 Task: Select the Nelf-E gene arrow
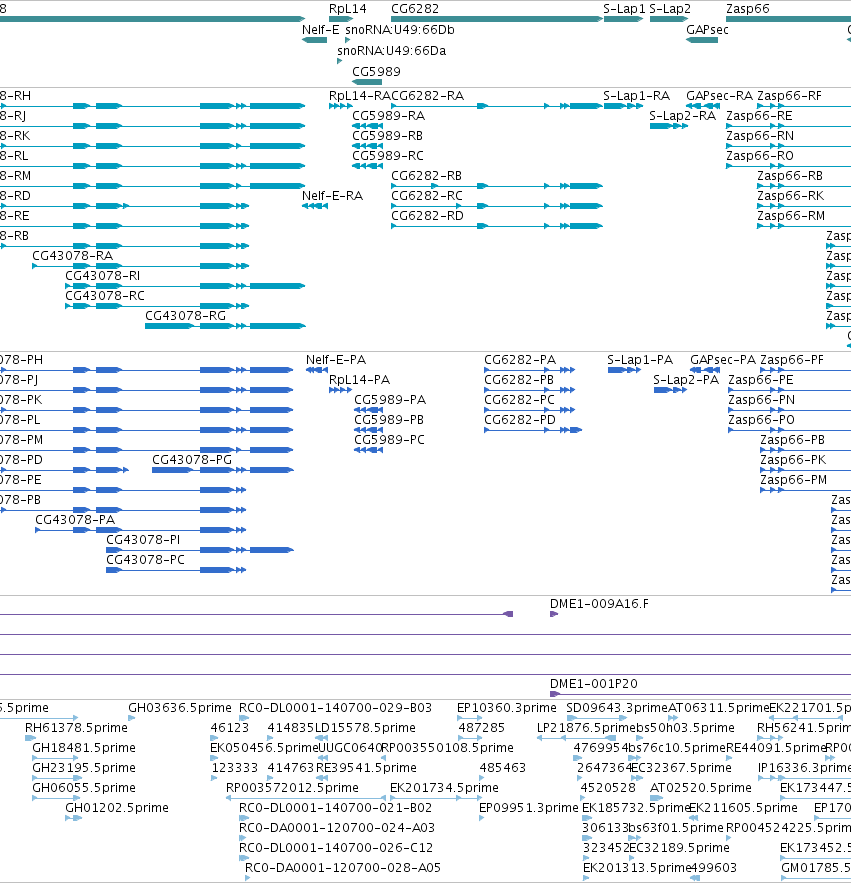pos(314,40)
